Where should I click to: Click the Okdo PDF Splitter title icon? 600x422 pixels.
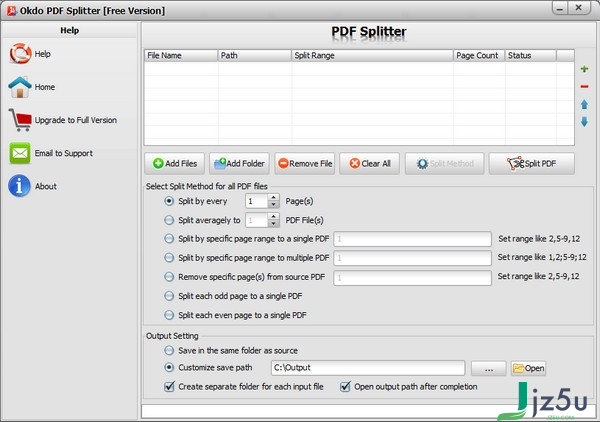(x=11, y=11)
